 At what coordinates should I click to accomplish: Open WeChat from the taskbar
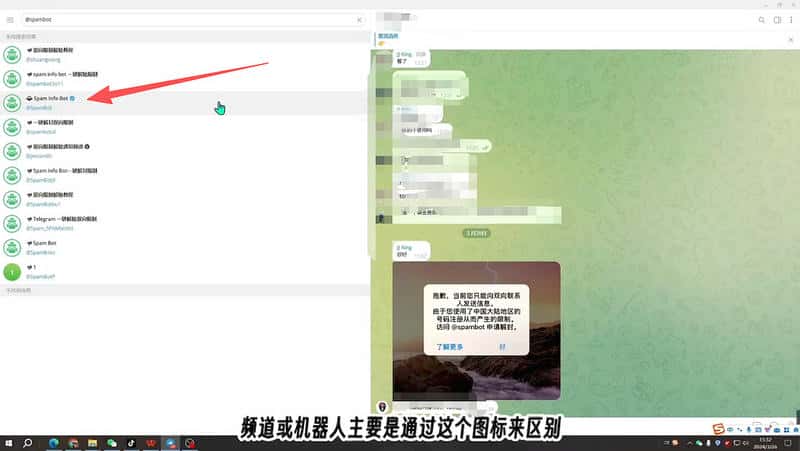112,443
